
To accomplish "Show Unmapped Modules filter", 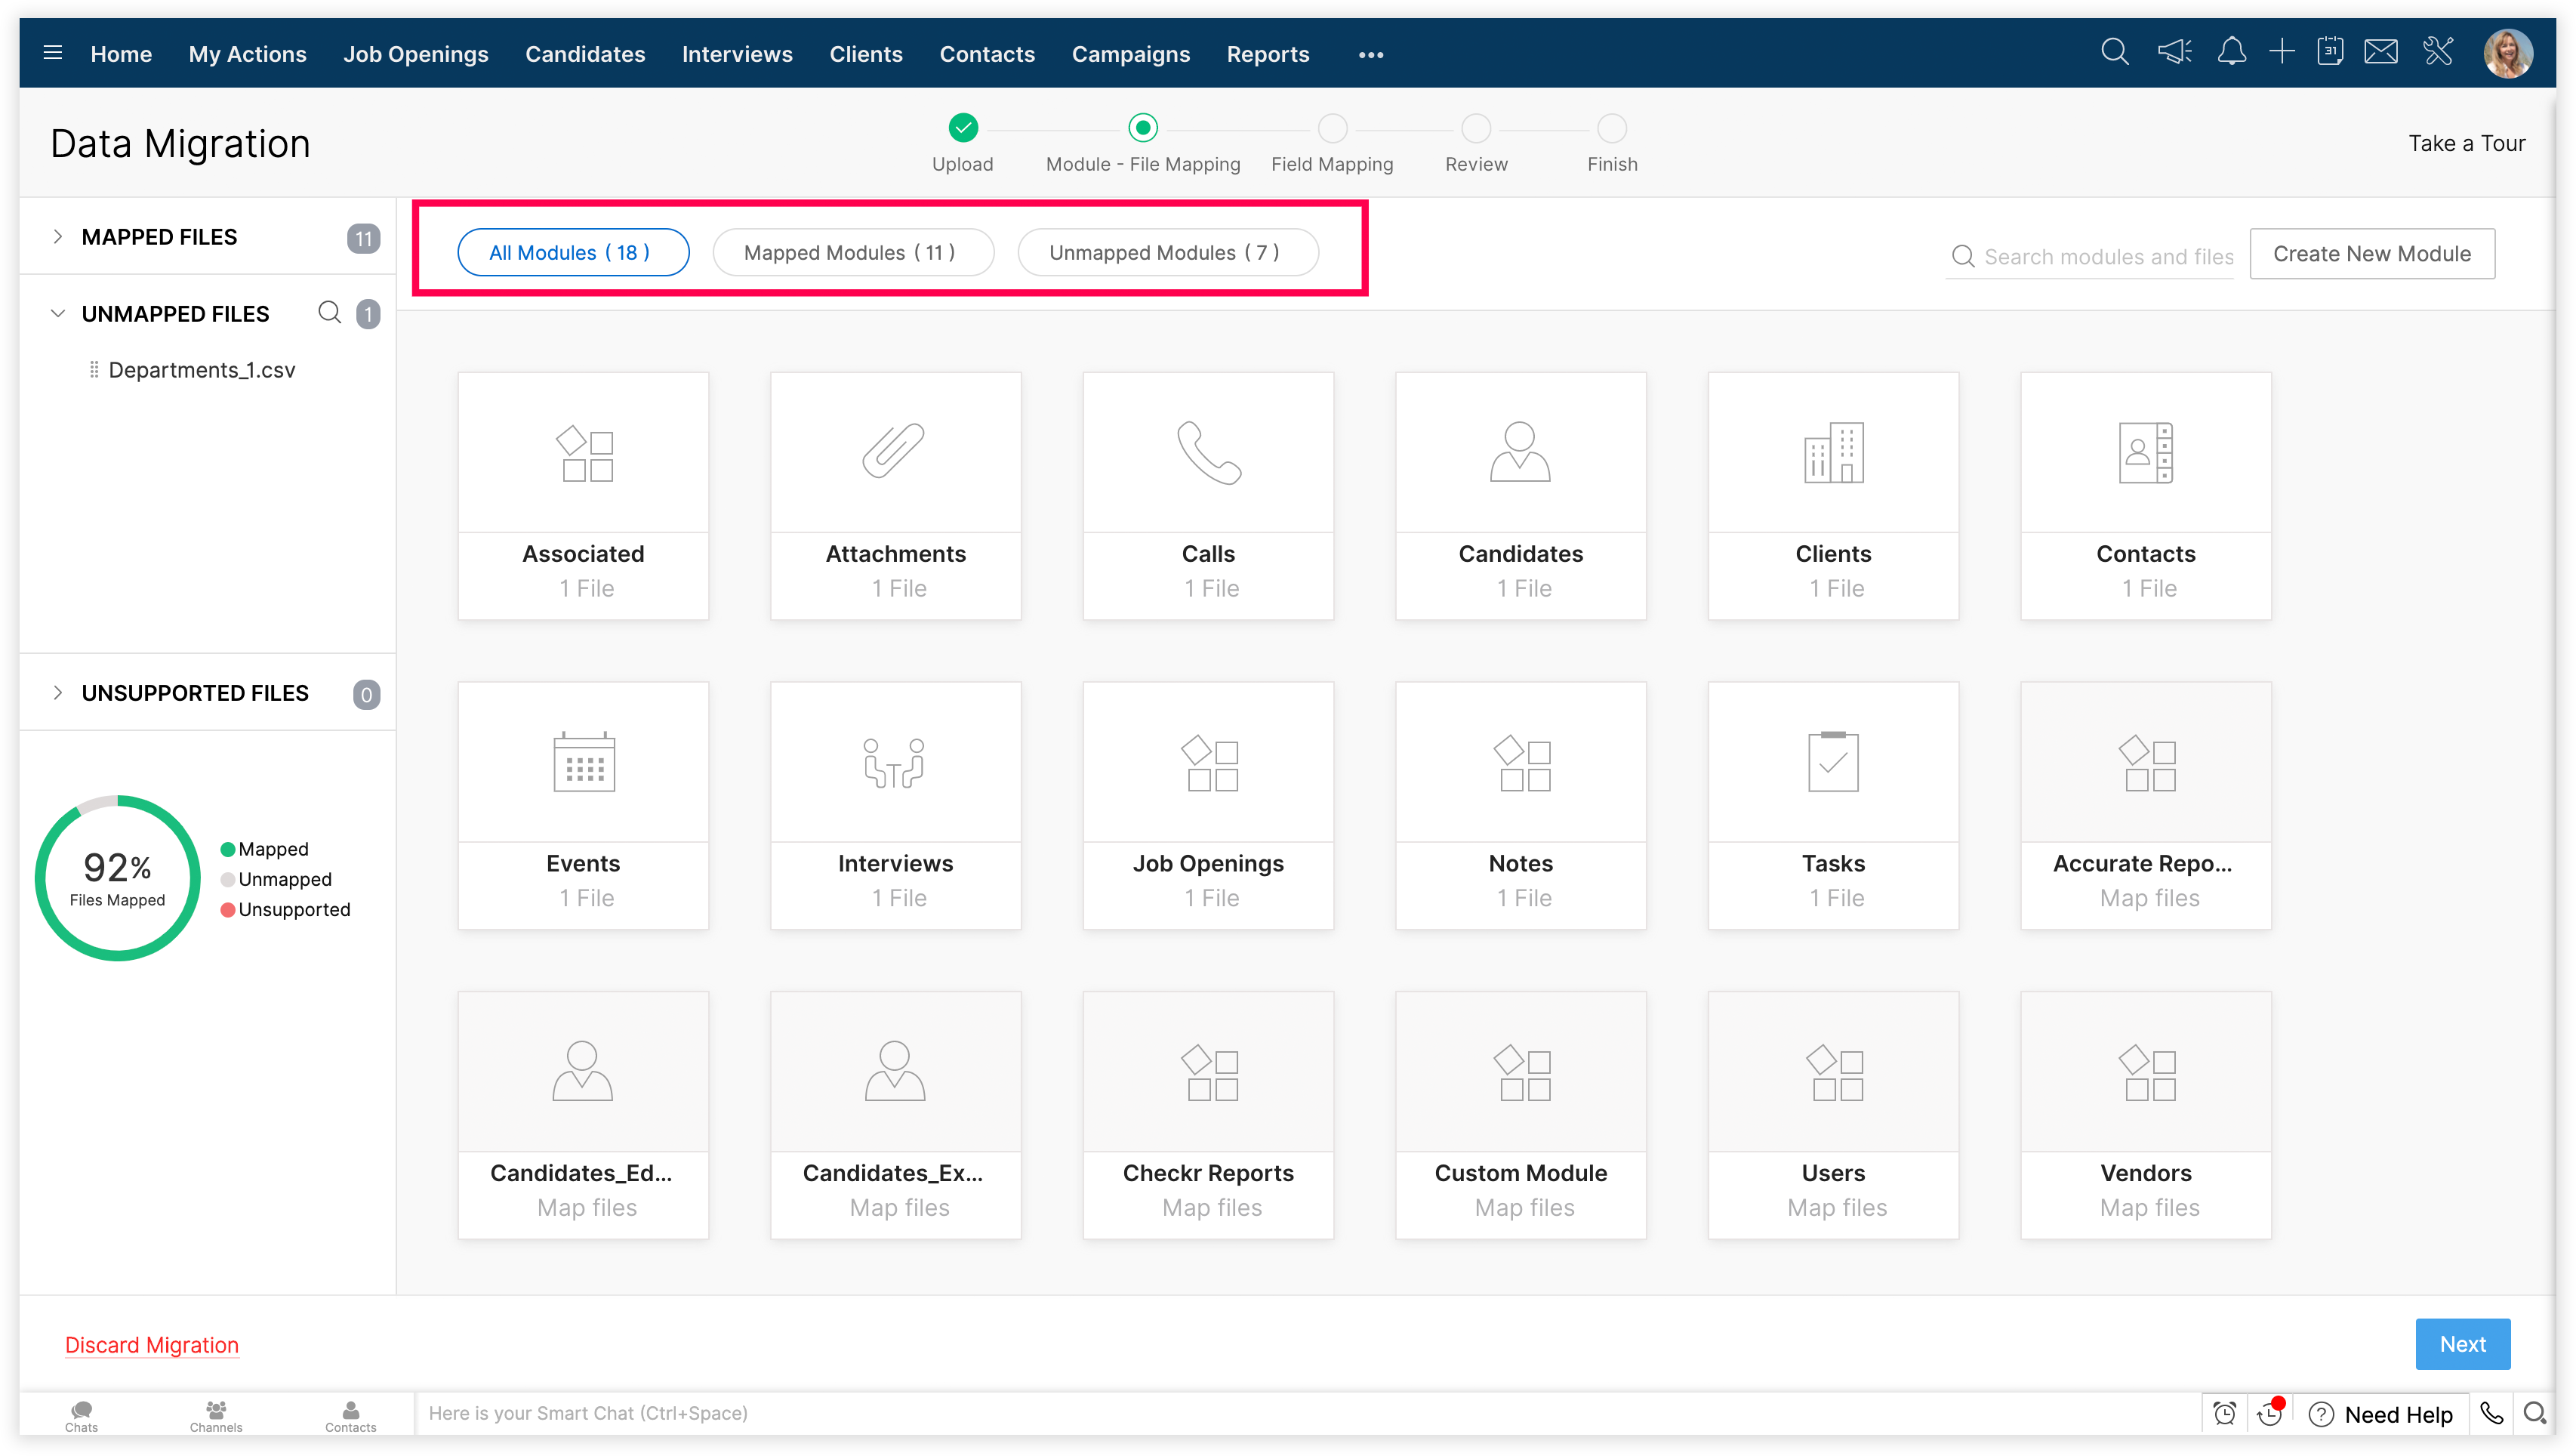I will tap(1167, 252).
